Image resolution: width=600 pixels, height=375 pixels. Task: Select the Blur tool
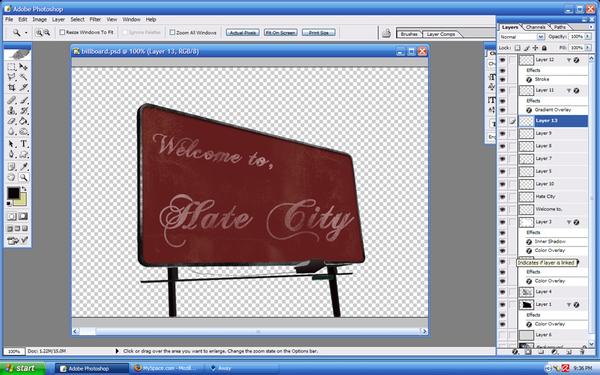click(11, 132)
